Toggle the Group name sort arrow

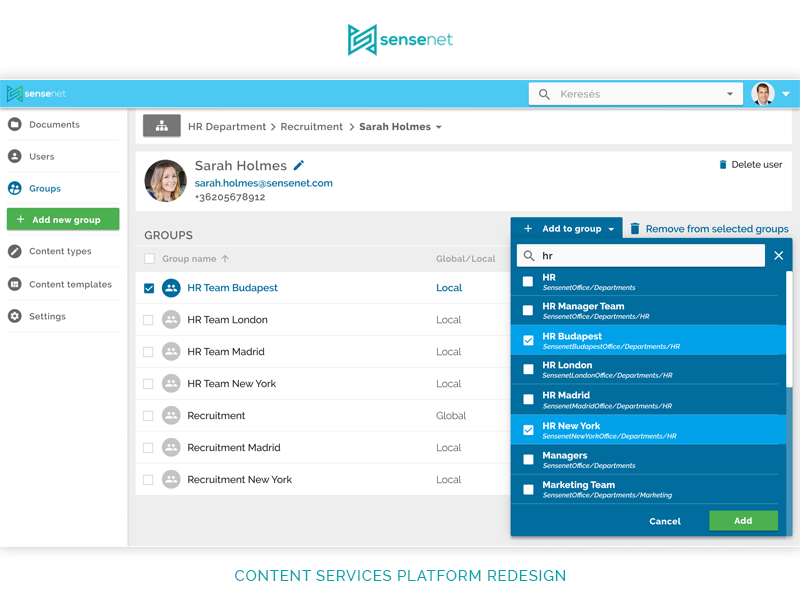click(x=225, y=258)
